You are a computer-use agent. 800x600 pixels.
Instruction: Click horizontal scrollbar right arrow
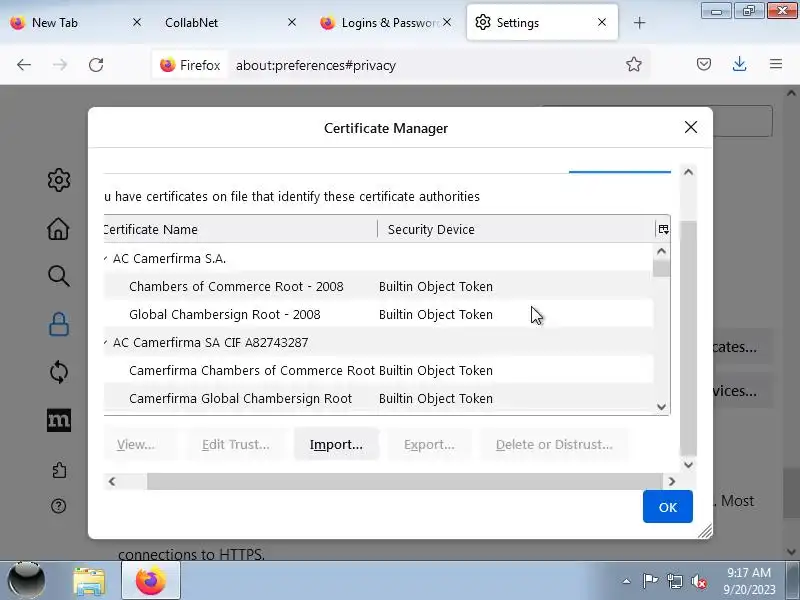[671, 481]
